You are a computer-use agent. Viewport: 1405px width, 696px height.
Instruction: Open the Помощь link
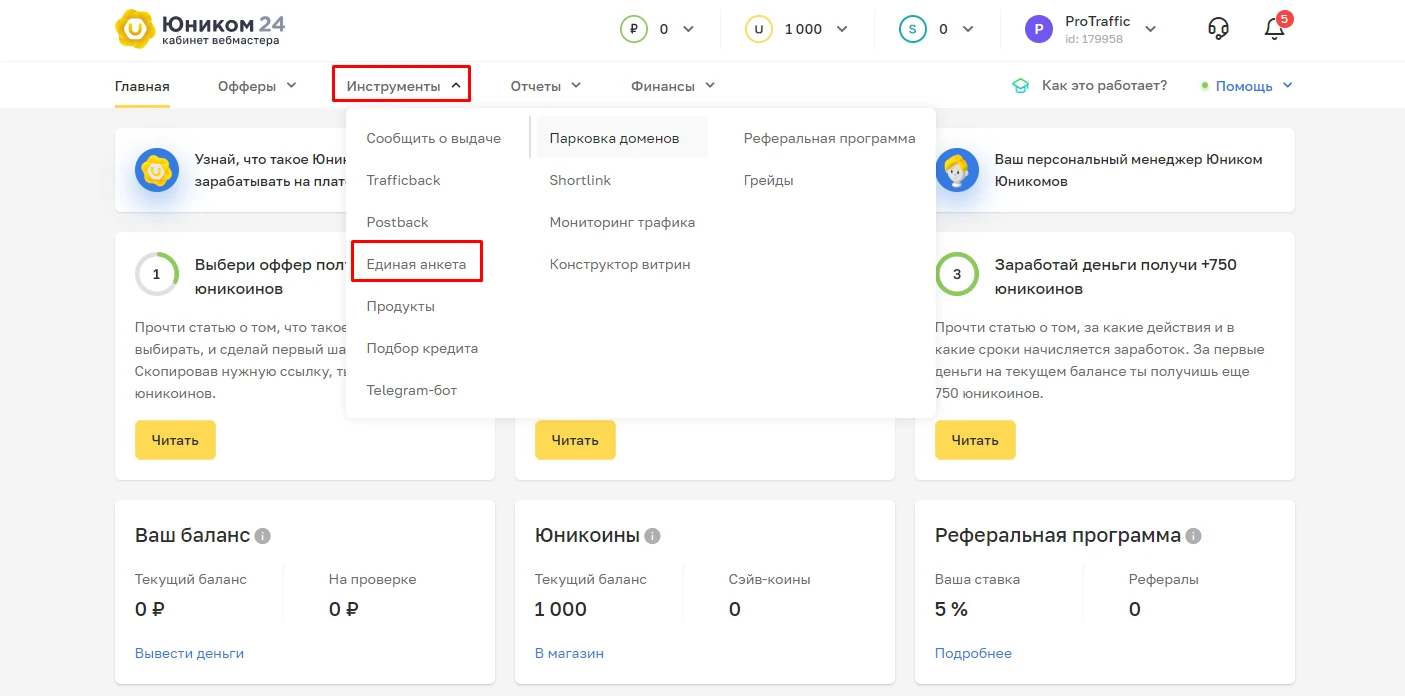click(1244, 86)
